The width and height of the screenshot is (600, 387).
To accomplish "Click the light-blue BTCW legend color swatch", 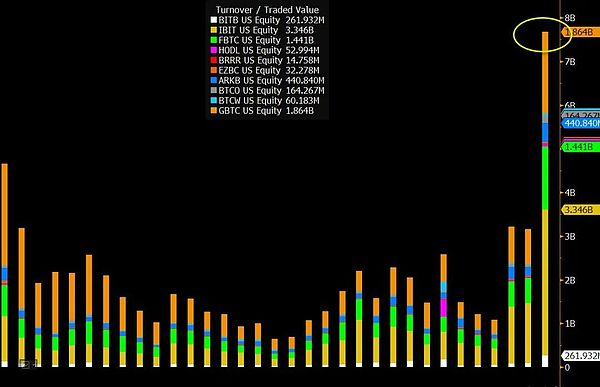I will click(x=214, y=101).
